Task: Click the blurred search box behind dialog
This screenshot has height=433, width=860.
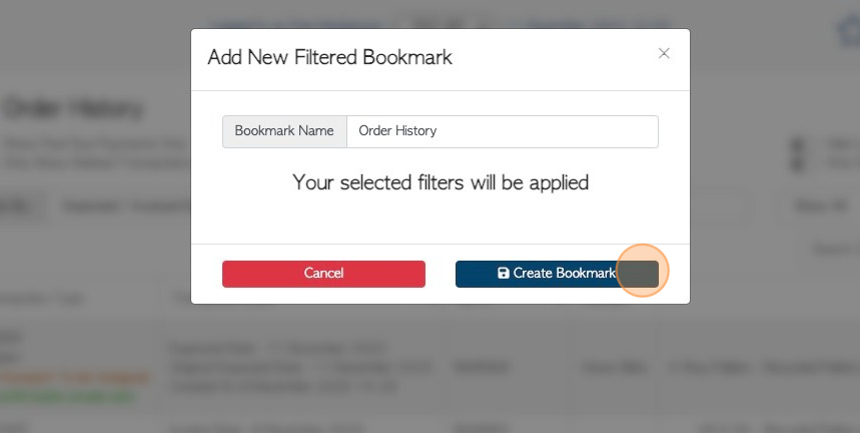Action: 835,250
